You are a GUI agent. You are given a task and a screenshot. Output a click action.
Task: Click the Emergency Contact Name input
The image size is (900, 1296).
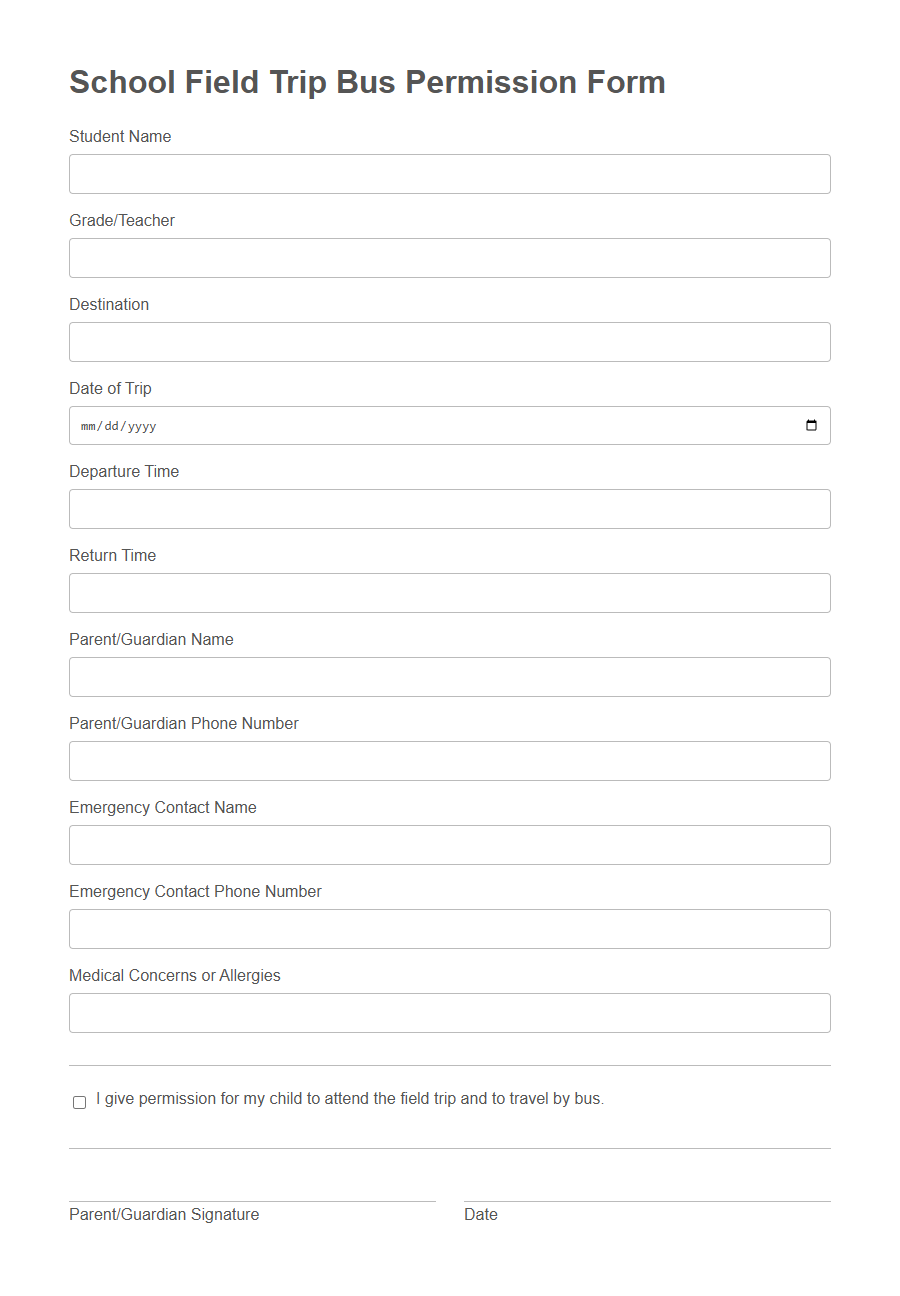[x=449, y=845]
